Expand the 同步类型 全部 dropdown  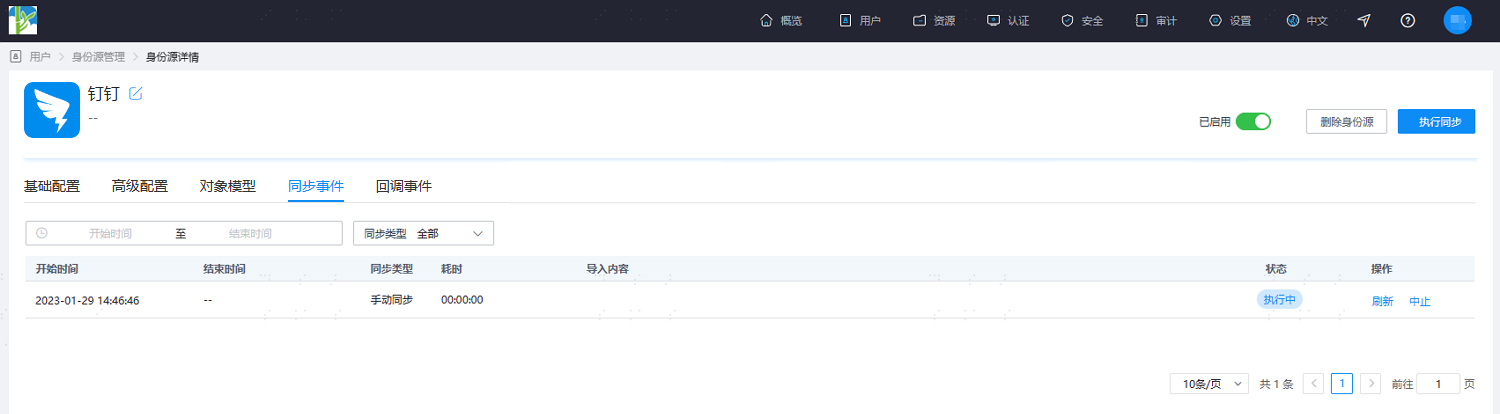424,233
